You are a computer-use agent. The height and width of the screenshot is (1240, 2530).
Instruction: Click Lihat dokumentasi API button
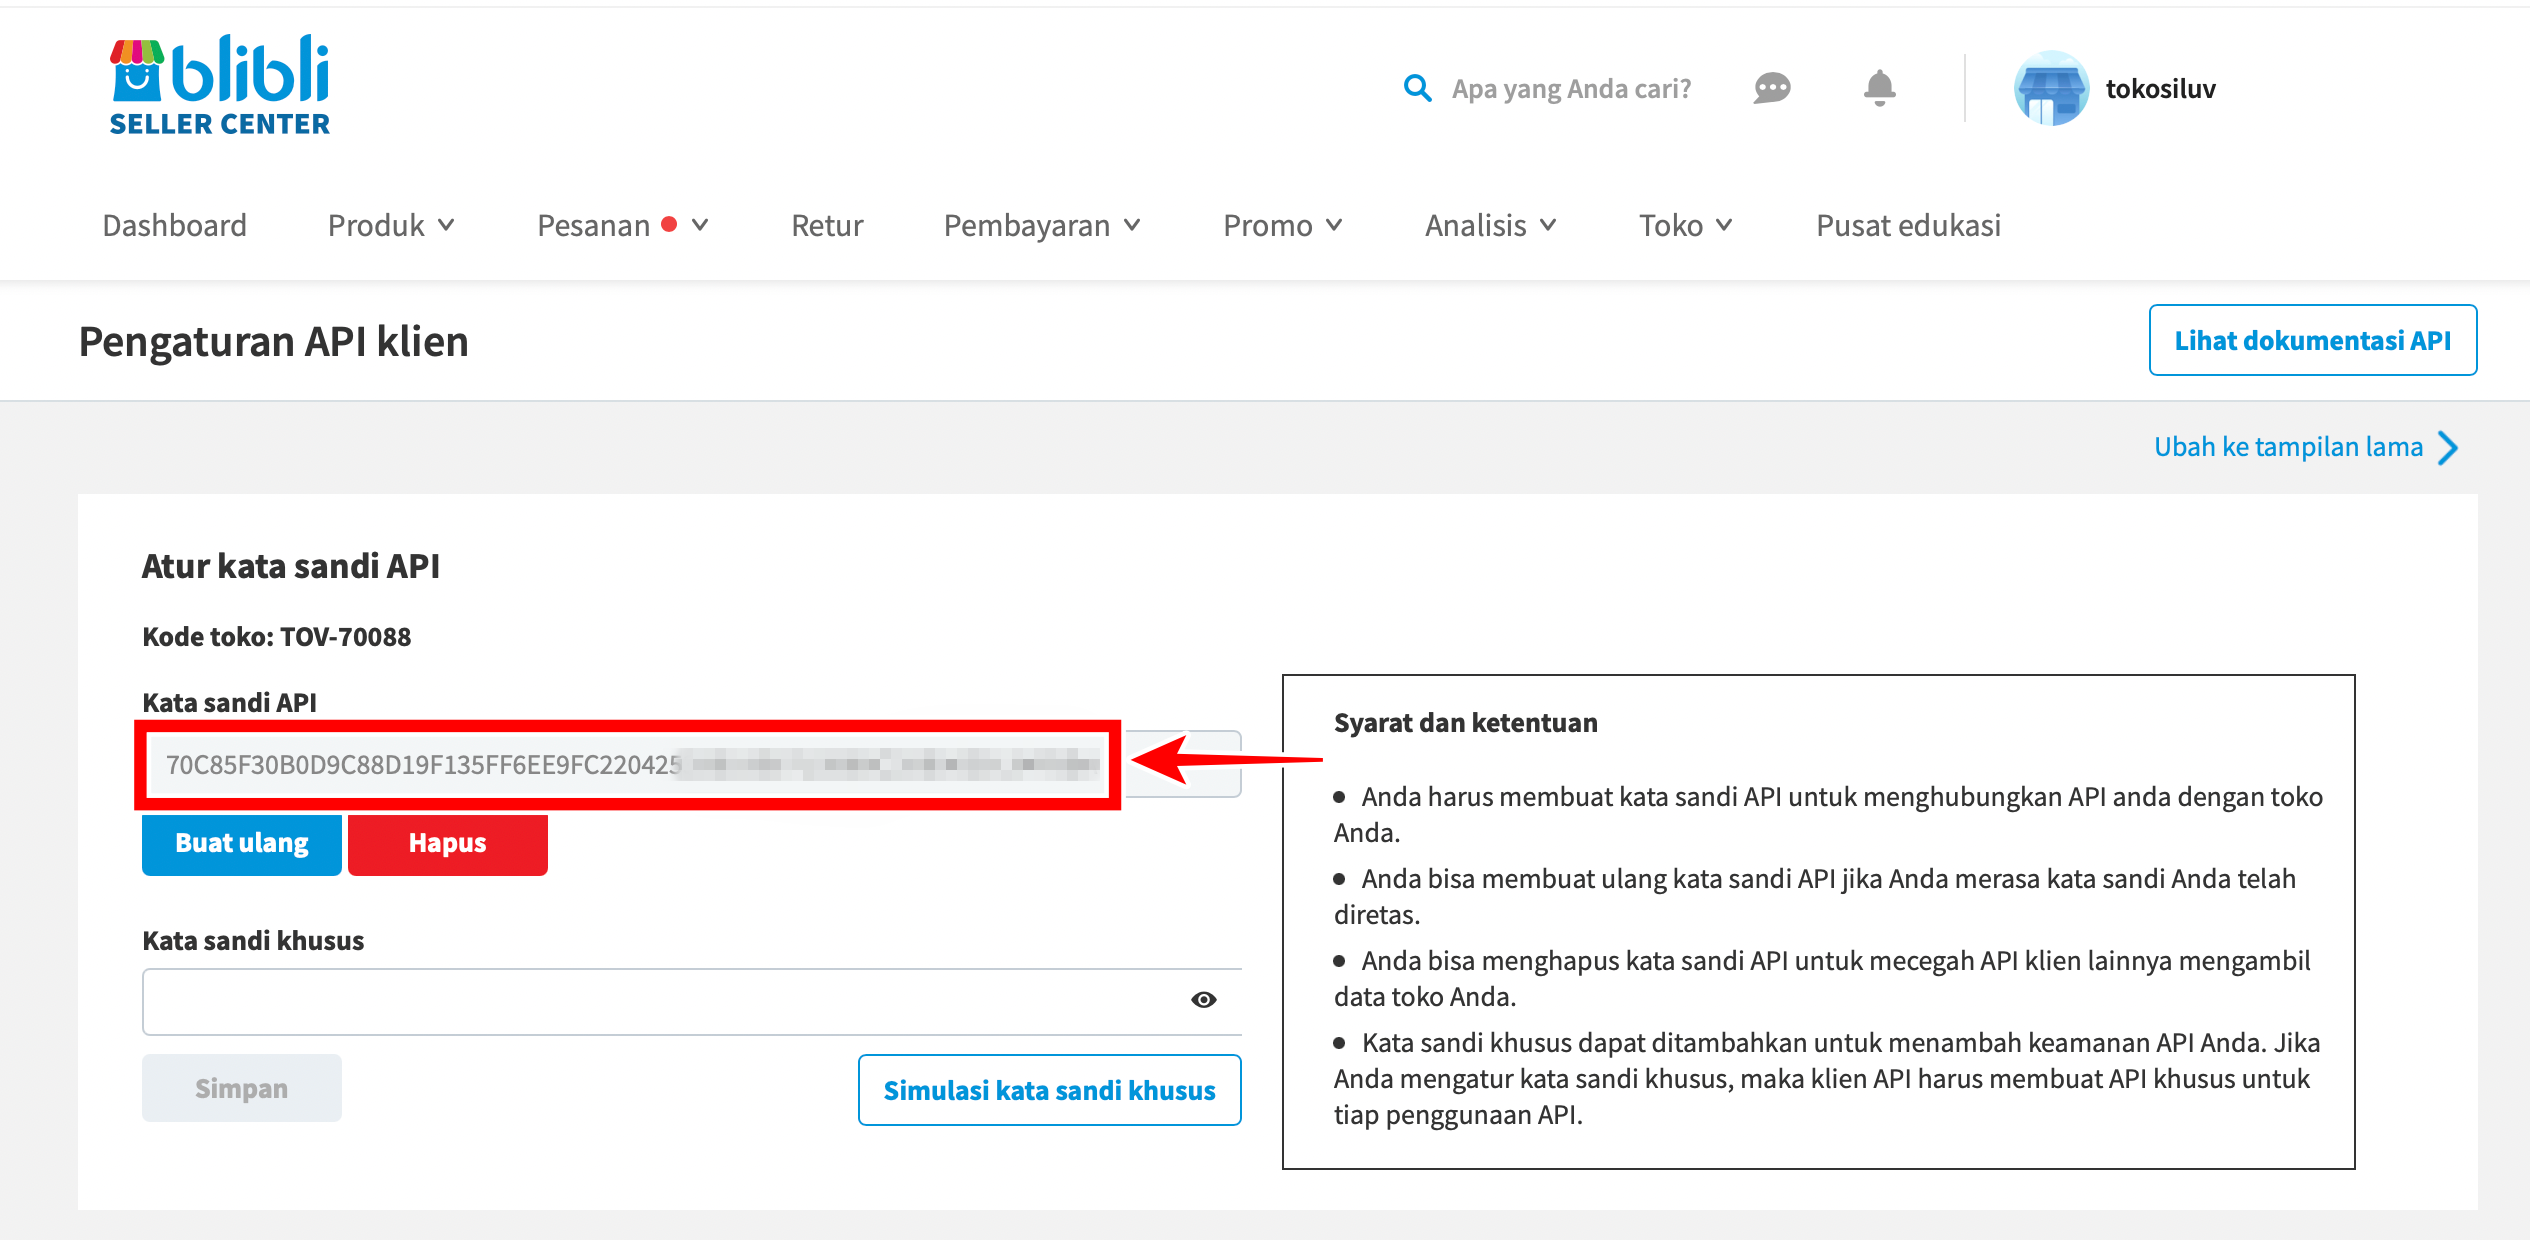pos(2312,341)
